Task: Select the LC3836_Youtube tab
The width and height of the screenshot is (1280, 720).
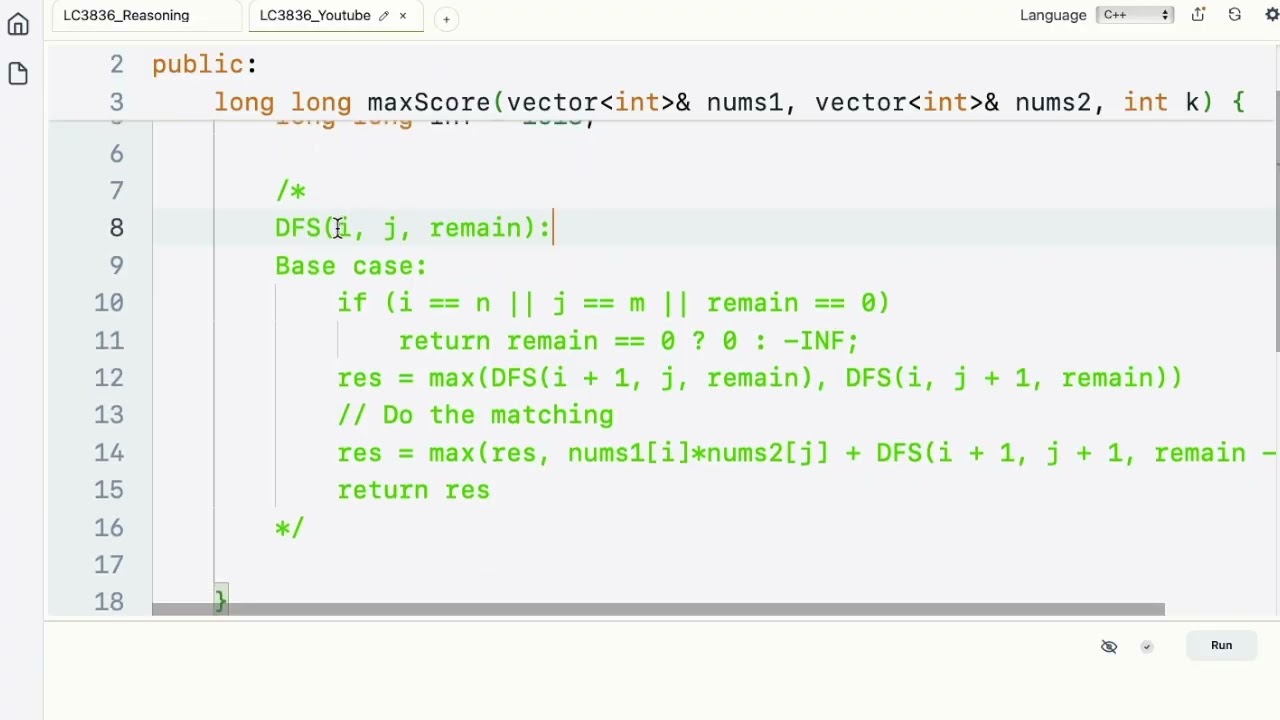Action: click(x=315, y=16)
